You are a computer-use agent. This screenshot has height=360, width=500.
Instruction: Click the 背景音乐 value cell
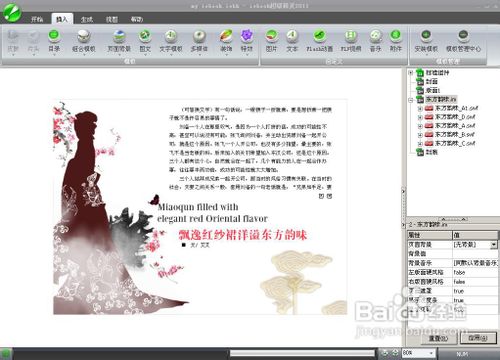pos(475,263)
